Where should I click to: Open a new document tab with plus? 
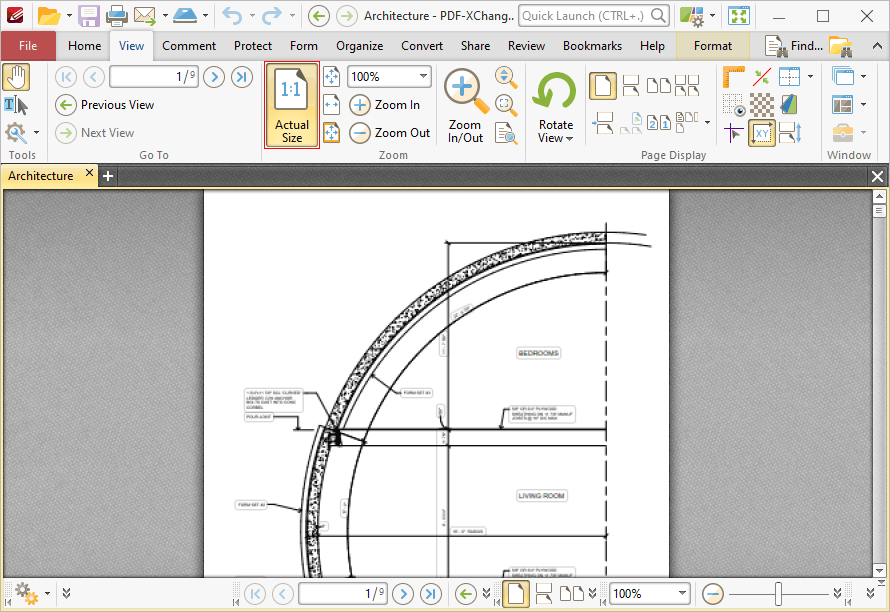pos(108,176)
